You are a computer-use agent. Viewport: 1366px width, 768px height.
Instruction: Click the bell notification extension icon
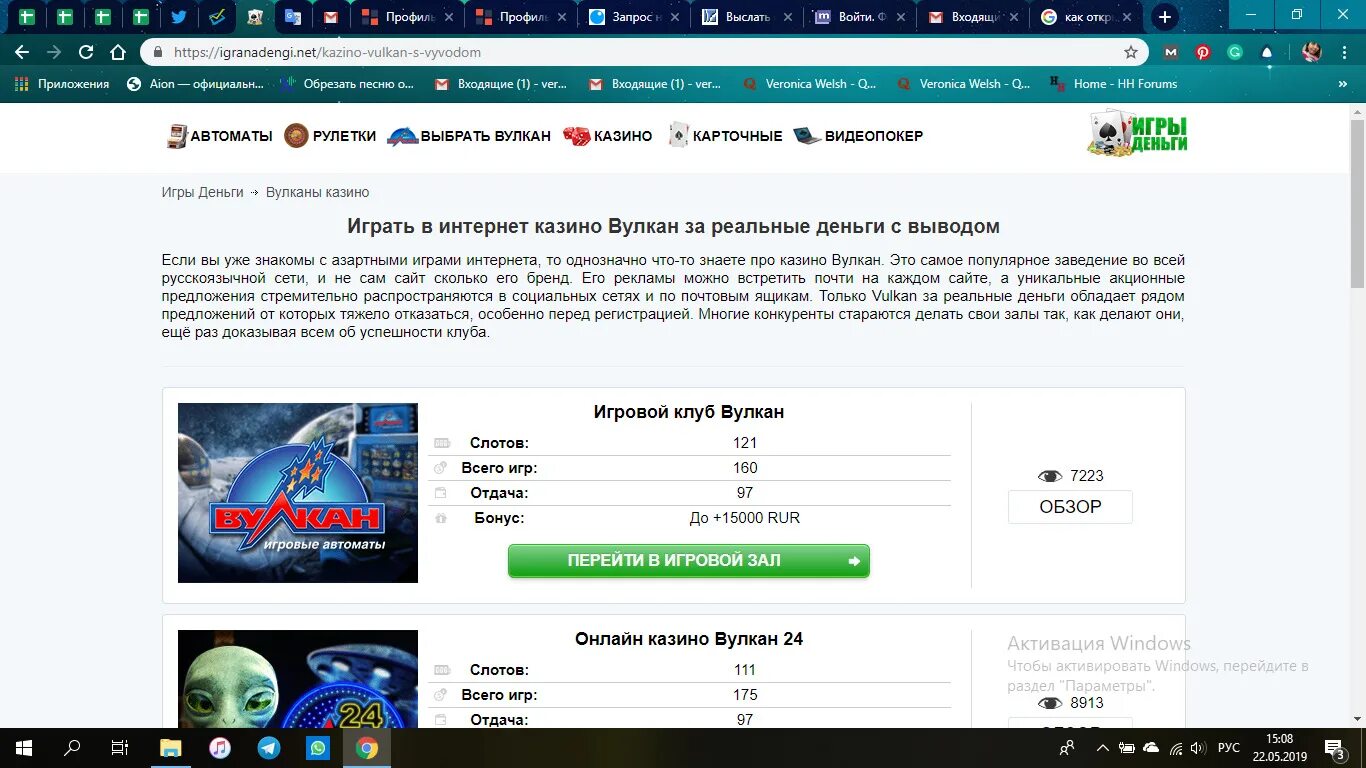tap(1267, 52)
